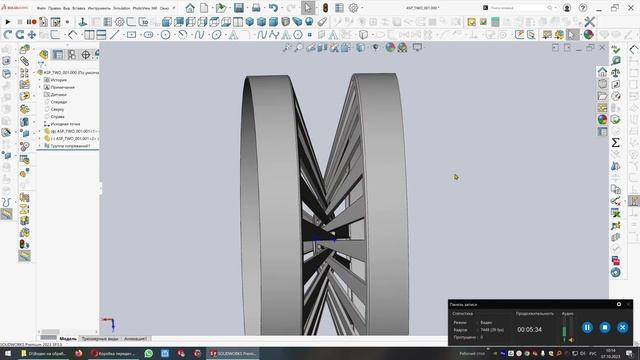640x360 pixels.
Task: Open View Settings monitor icon dropdown
Action: point(417,47)
